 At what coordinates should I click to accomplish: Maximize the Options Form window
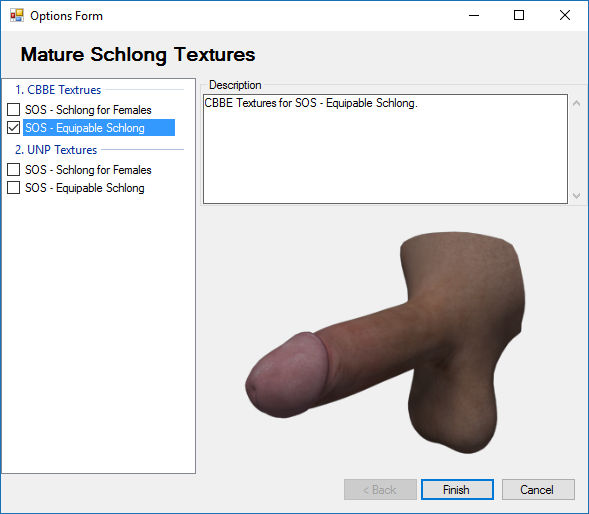pyautogui.click(x=519, y=15)
